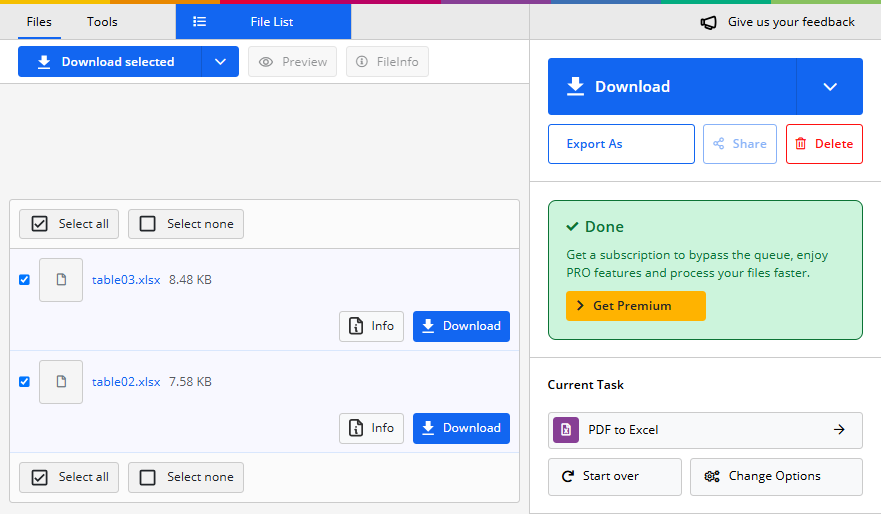Click top Select all button
Viewport: 881px width, 514px height.
69,224
